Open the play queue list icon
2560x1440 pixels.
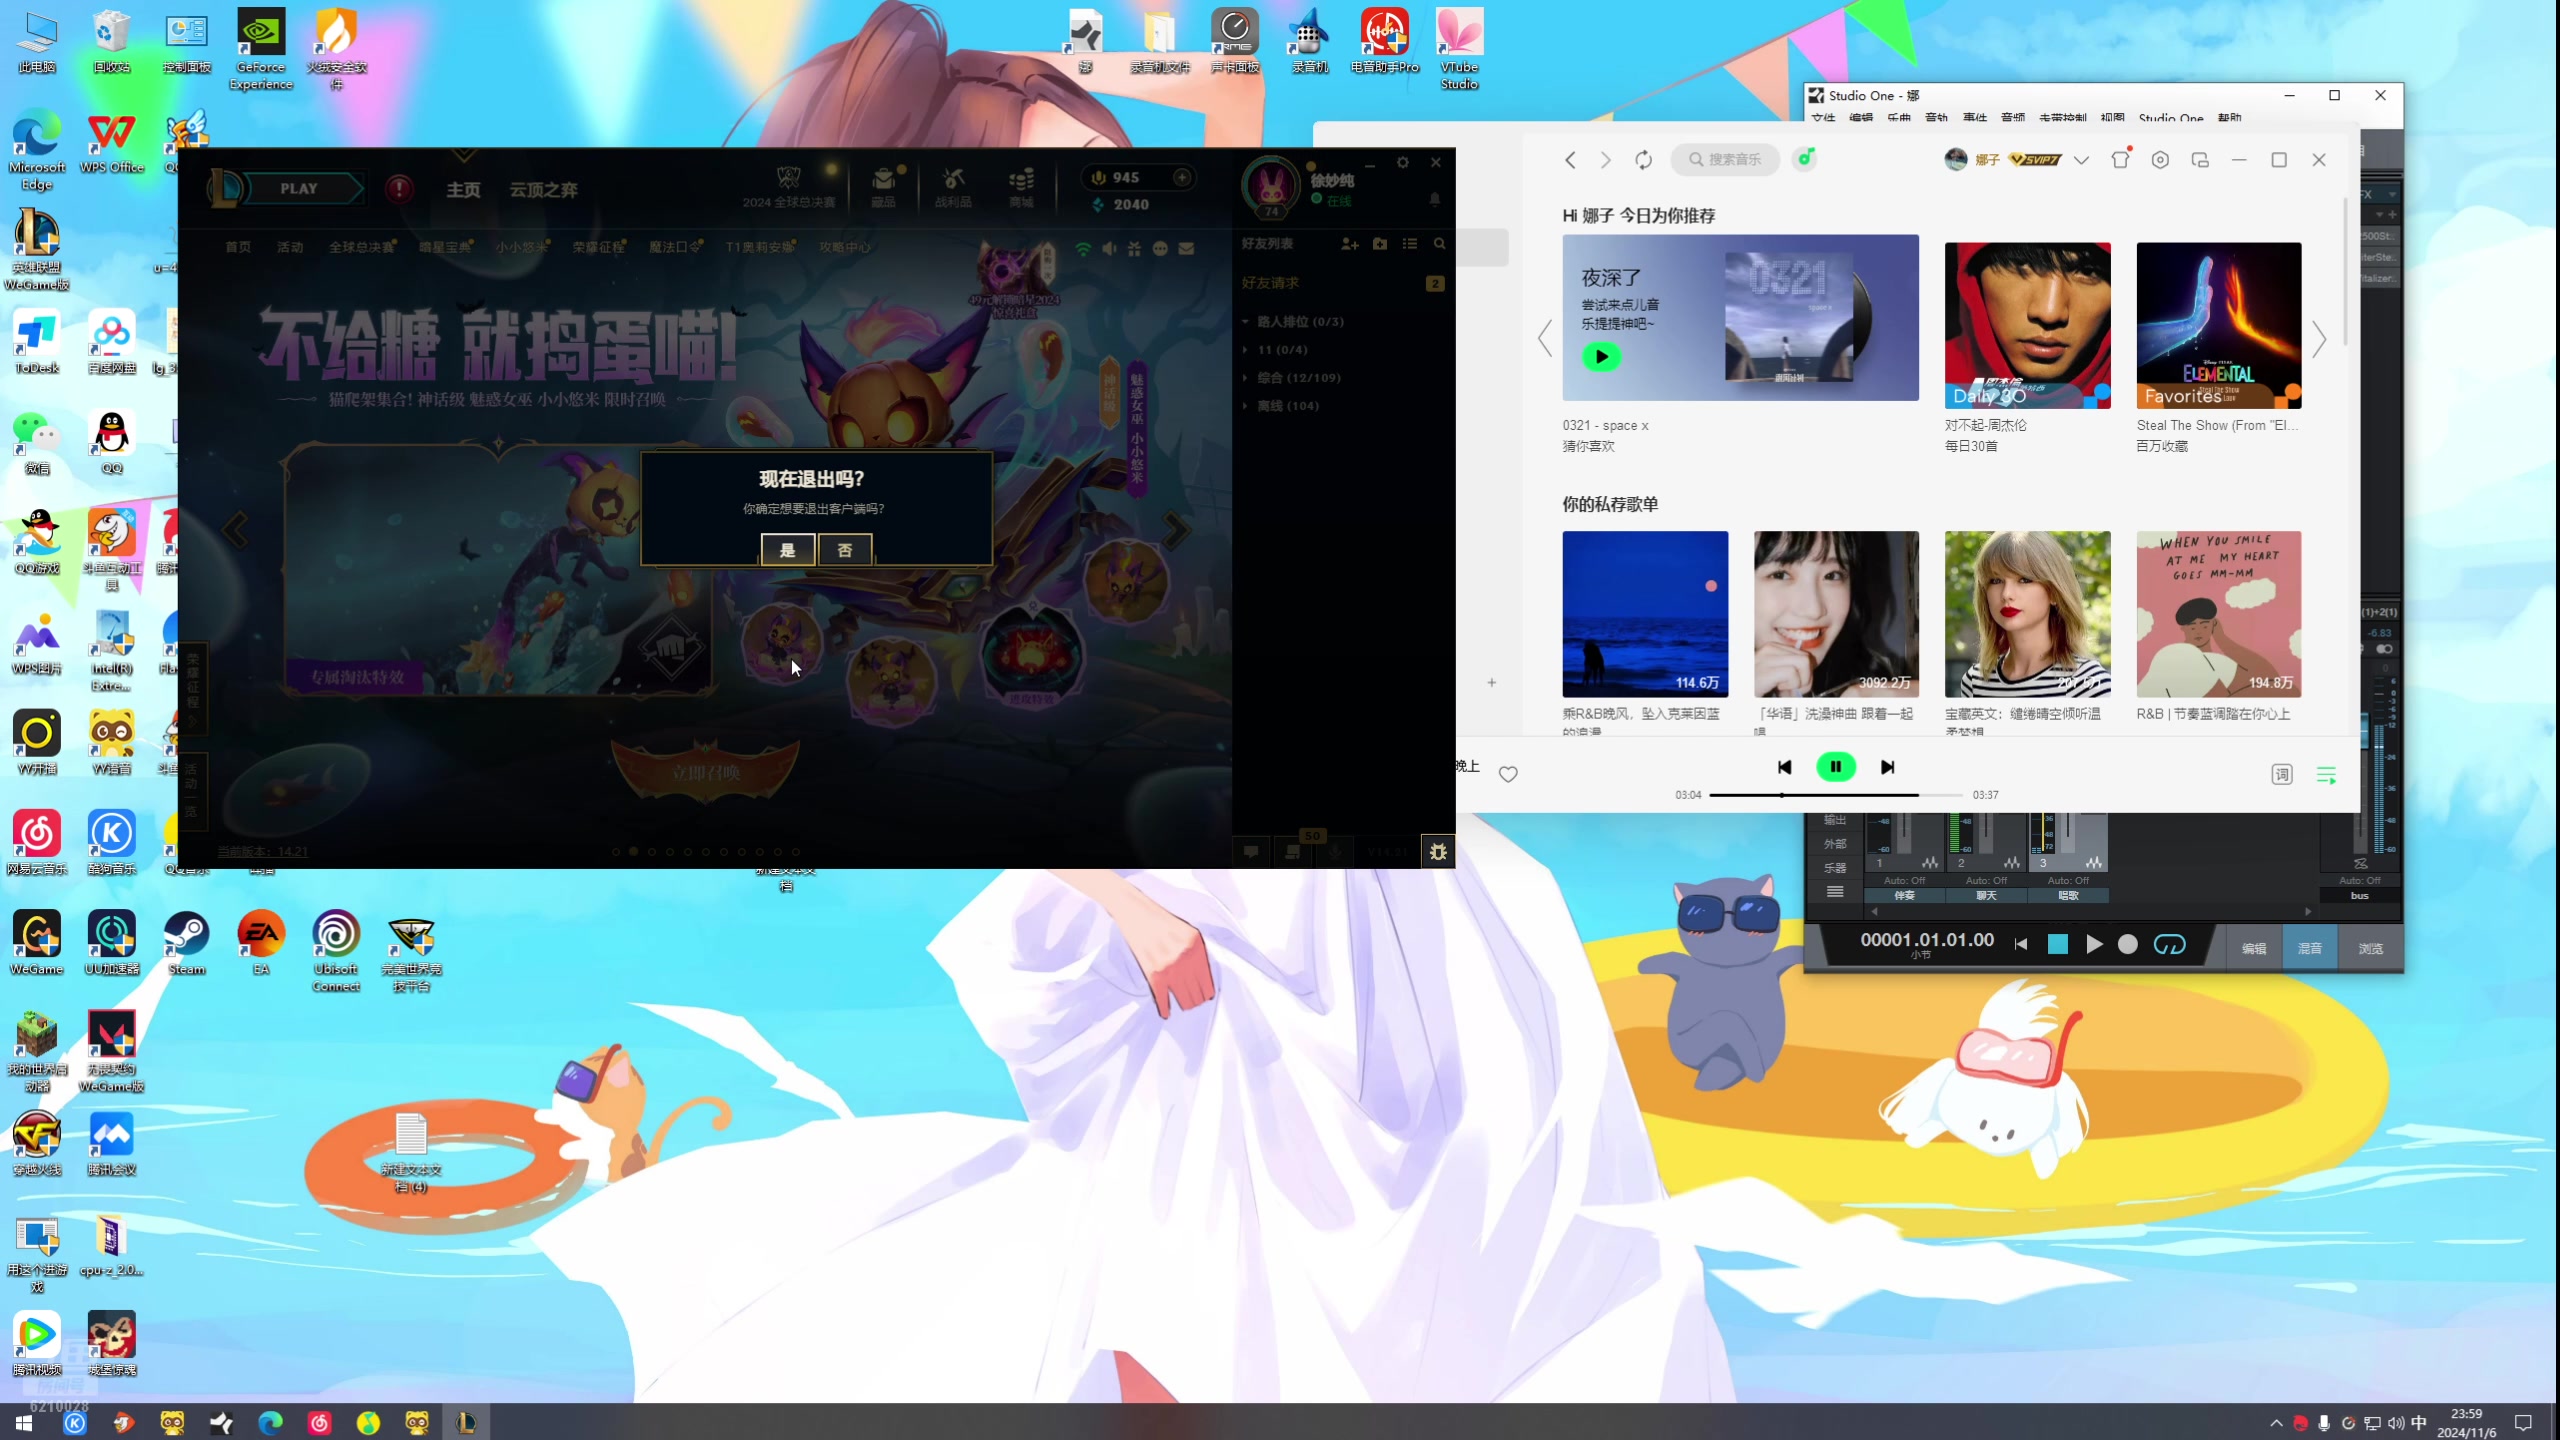coord(2326,775)
